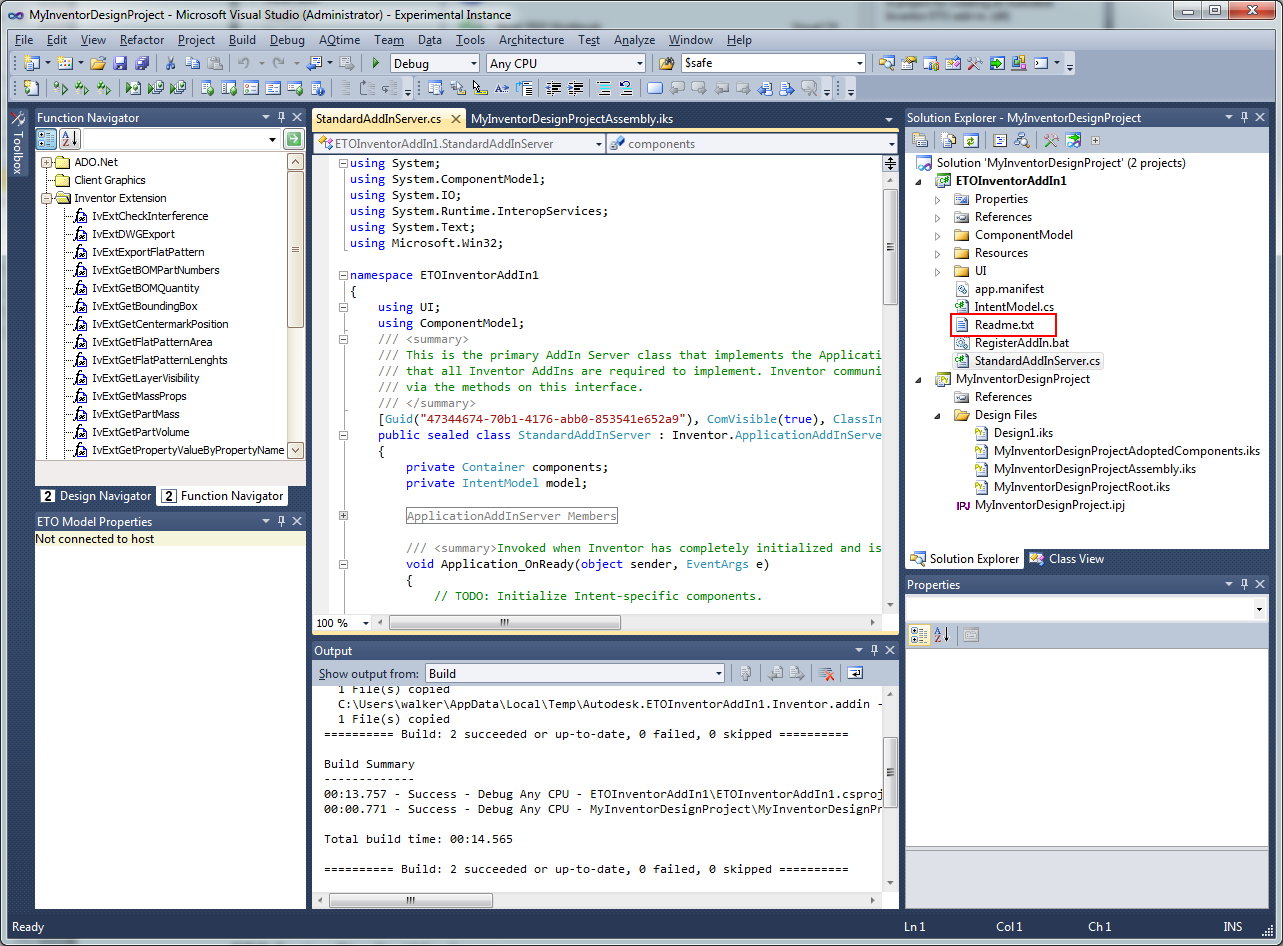The width and height of the screenshot is (1283, 946).
Task: Toggle word wrap in the Output pane
Action: click(856, 674)
